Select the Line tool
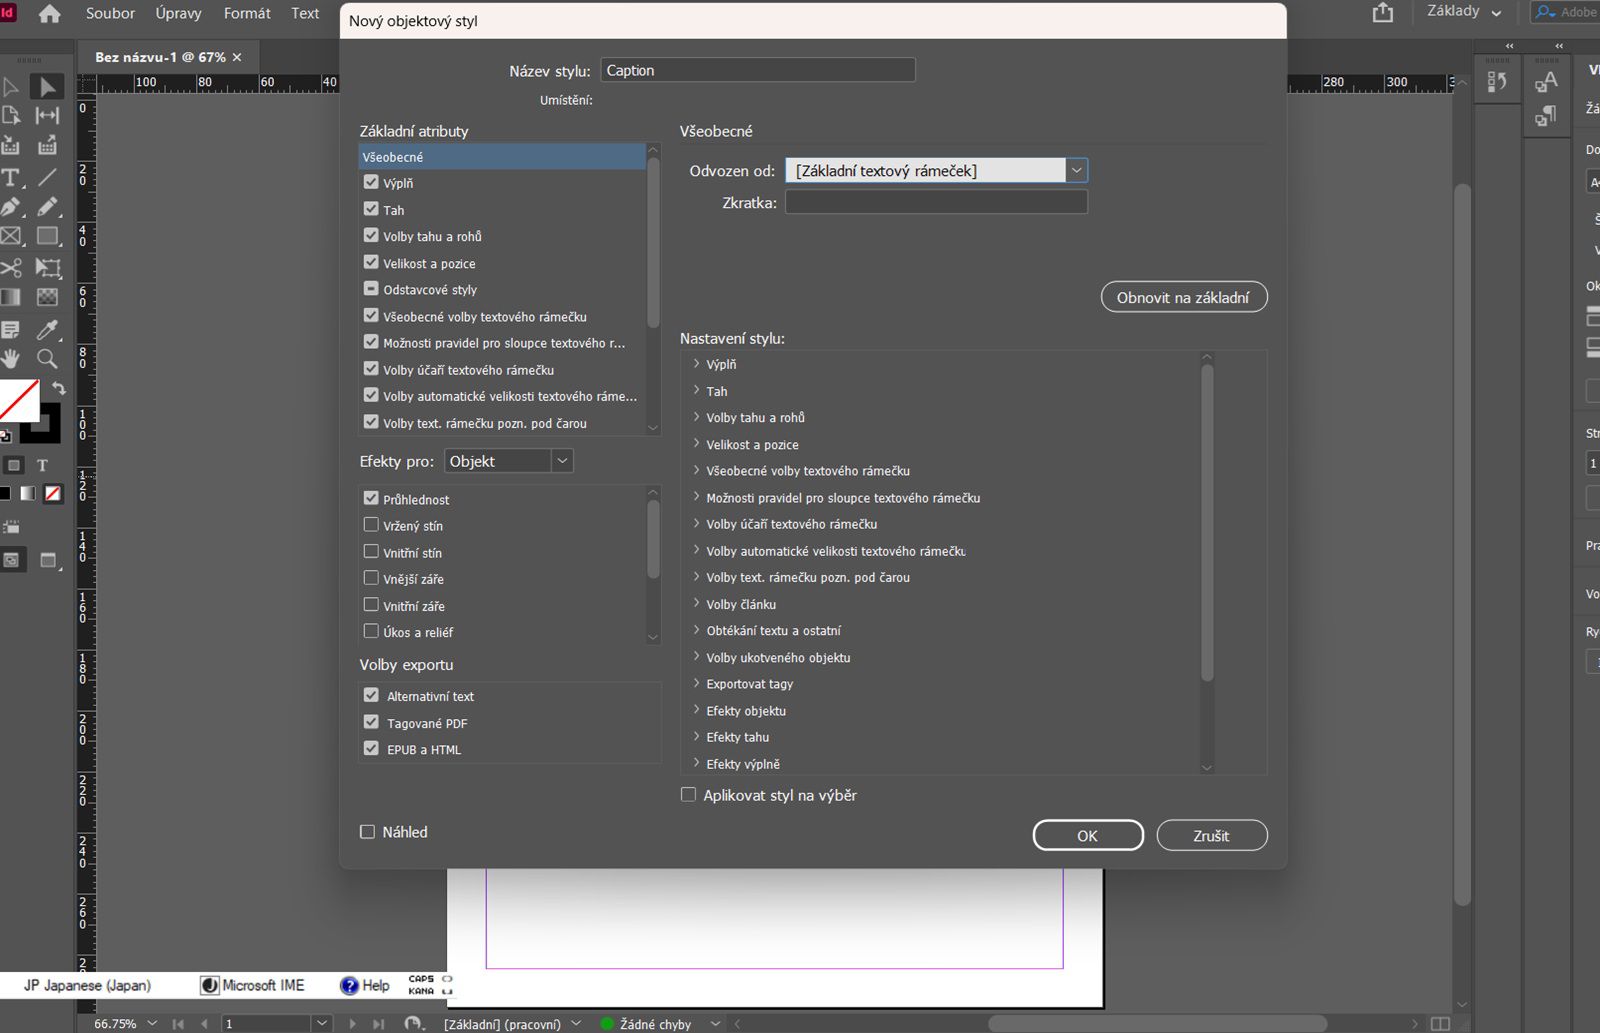1600x1033 pixels. 47,177
